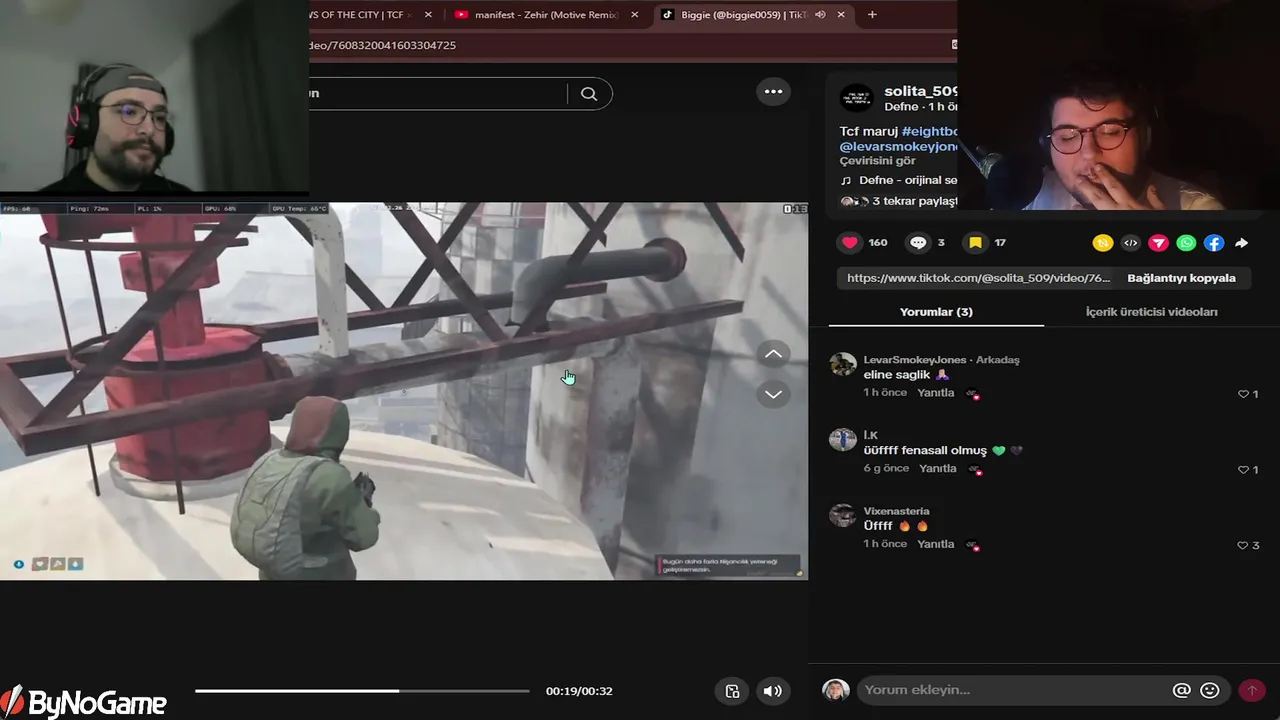Screen dimensions: 1280x720
Task: Post the comment with the red arrow button
Action: [x=1252, y=690]
